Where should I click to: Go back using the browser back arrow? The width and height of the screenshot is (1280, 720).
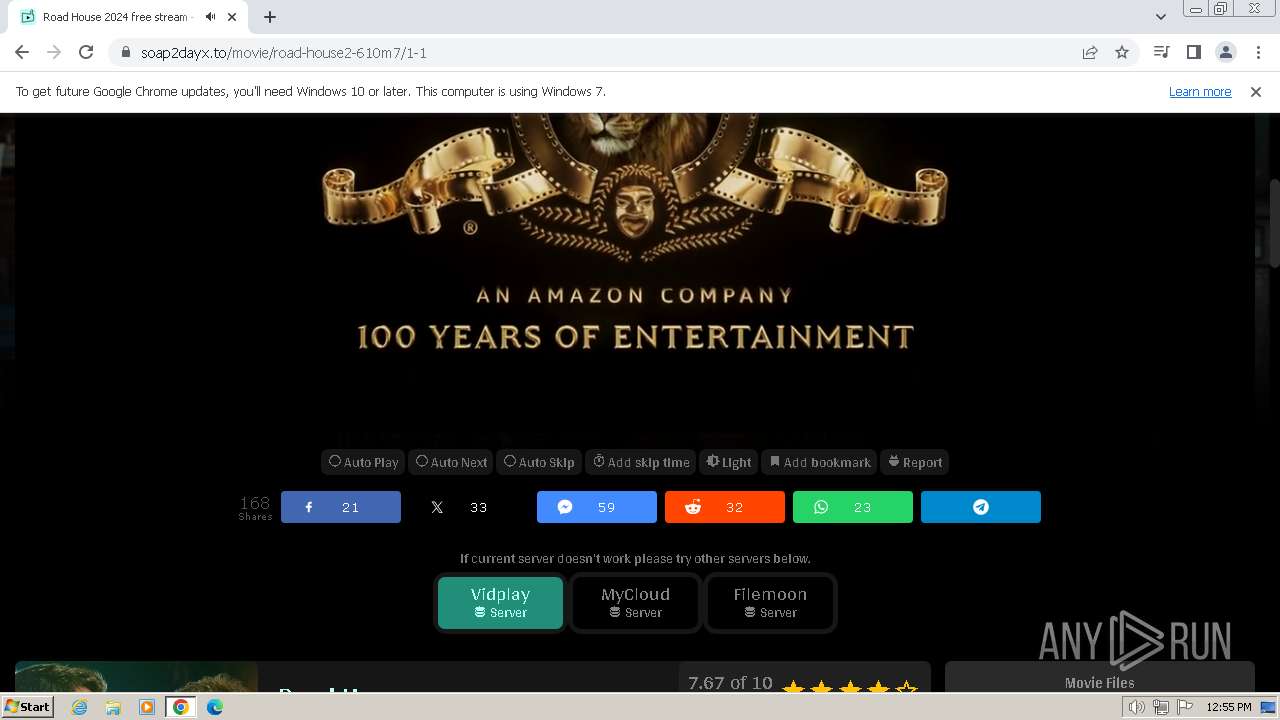click(x=22, y=52)
